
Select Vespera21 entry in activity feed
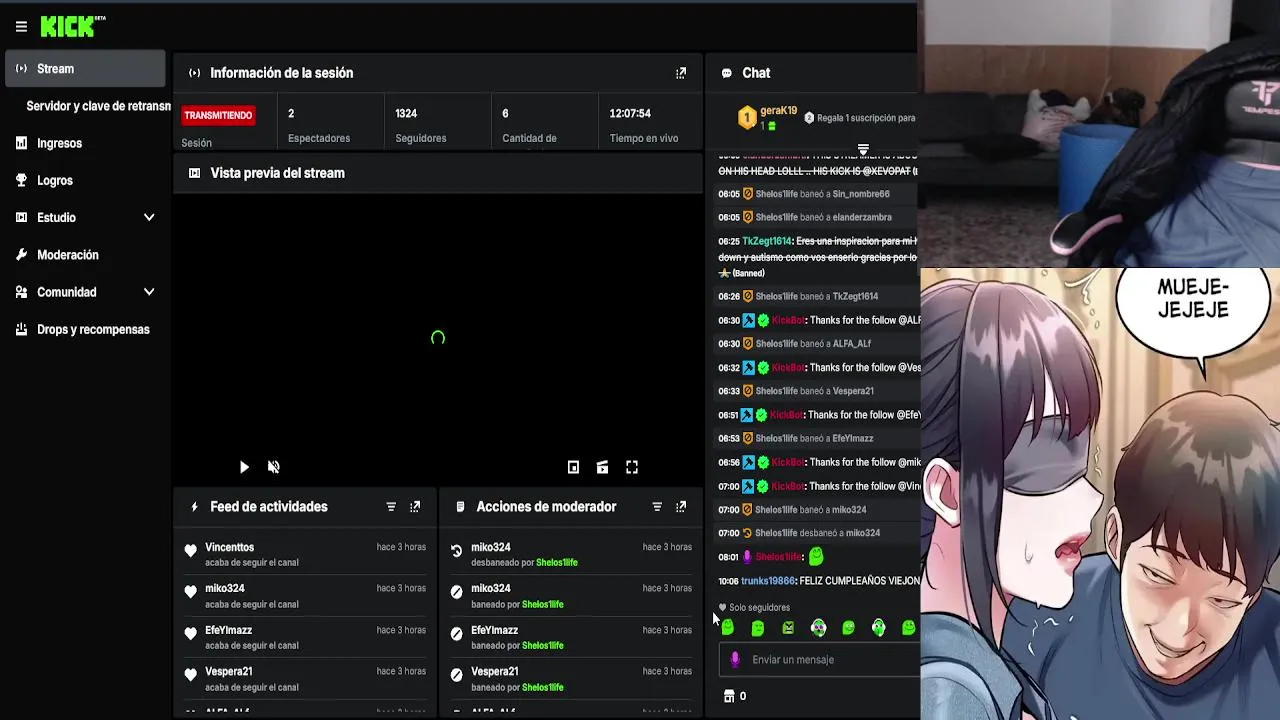click(305, 679)
